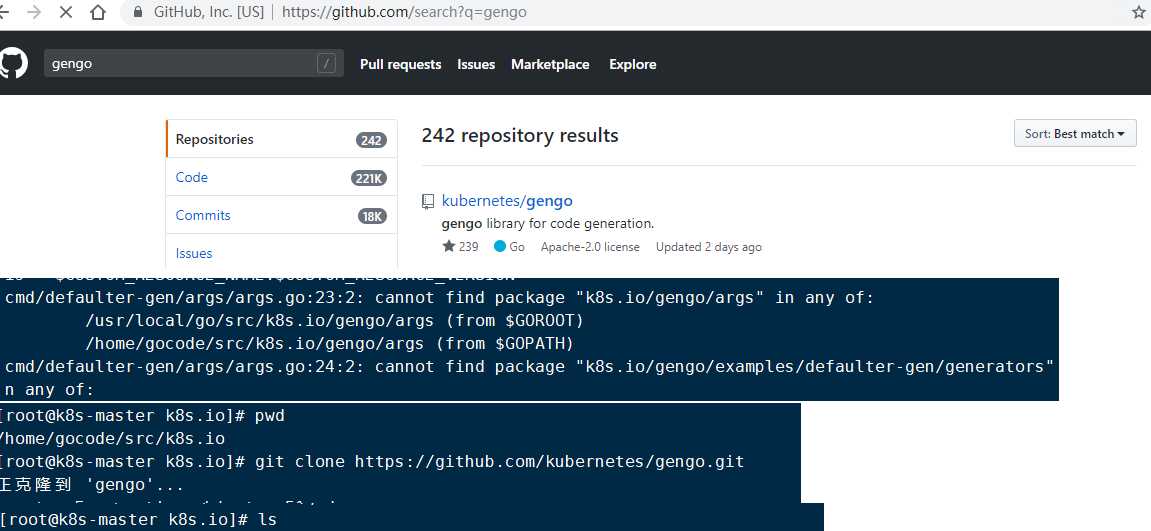Image resolution: width=1151 pixels, height=531 pixels.
Task: Click the 'GitHub, Inc. [US]' certificate label
Action: tap(208, 12)
